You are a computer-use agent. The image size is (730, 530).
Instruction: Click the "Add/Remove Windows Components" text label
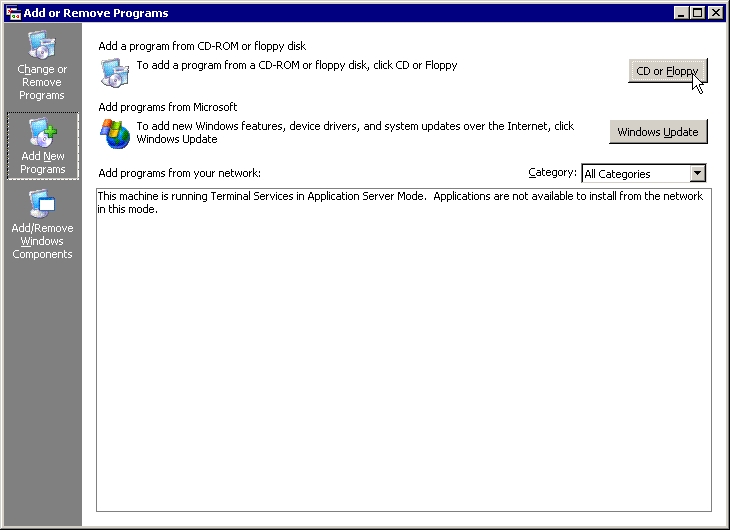42,241
